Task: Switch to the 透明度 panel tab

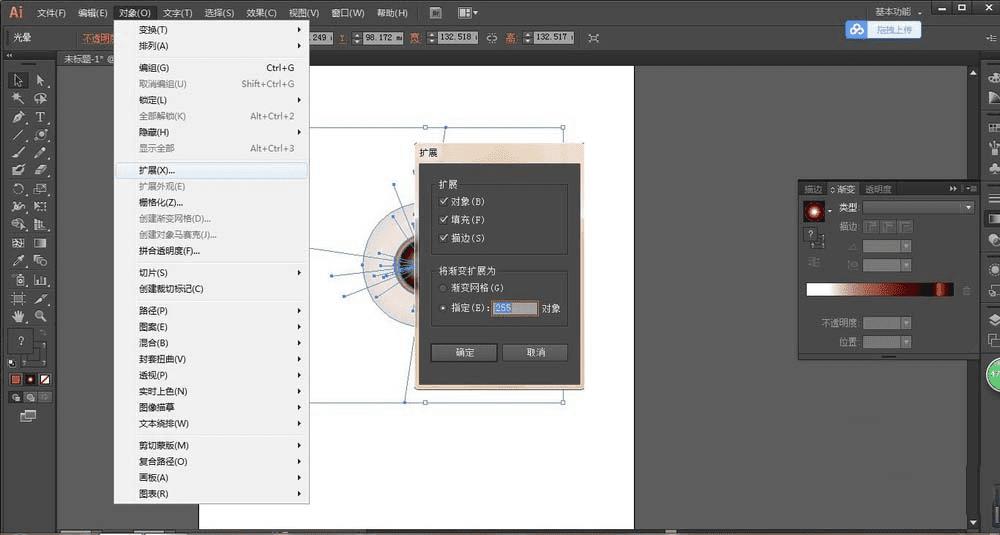Action: pos(878,189)
